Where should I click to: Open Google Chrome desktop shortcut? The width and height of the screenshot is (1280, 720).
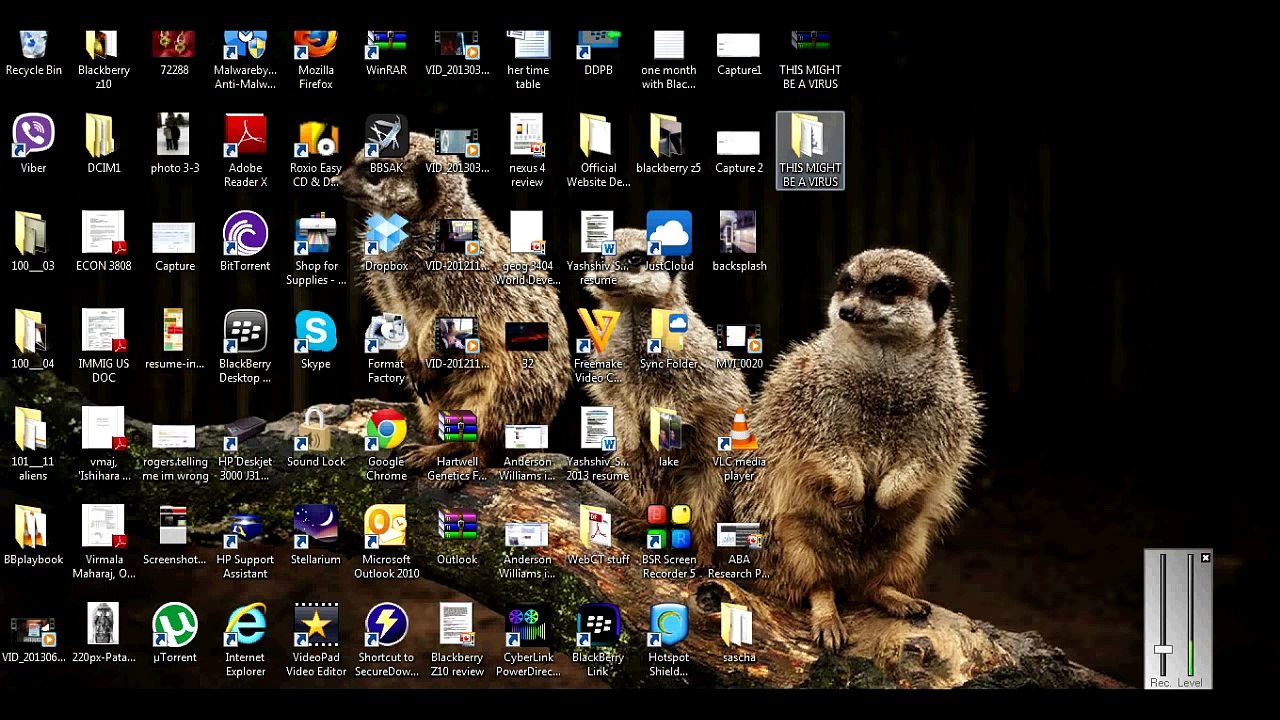(386, 446)
